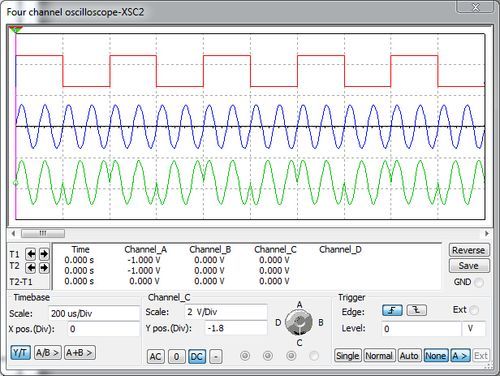
Task: Click the Reverse button
Action: (x=468, y=250)
